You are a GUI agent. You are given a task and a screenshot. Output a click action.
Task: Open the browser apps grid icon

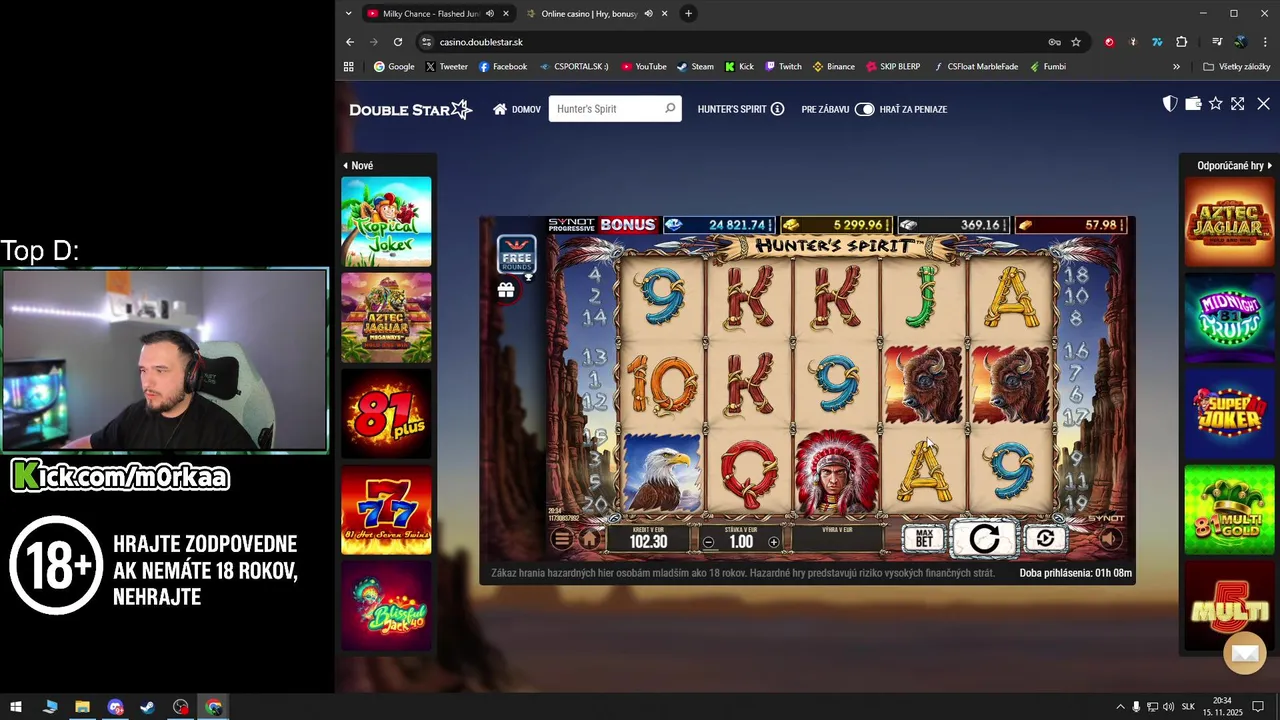pyautogui.click(x=349, y=67)
